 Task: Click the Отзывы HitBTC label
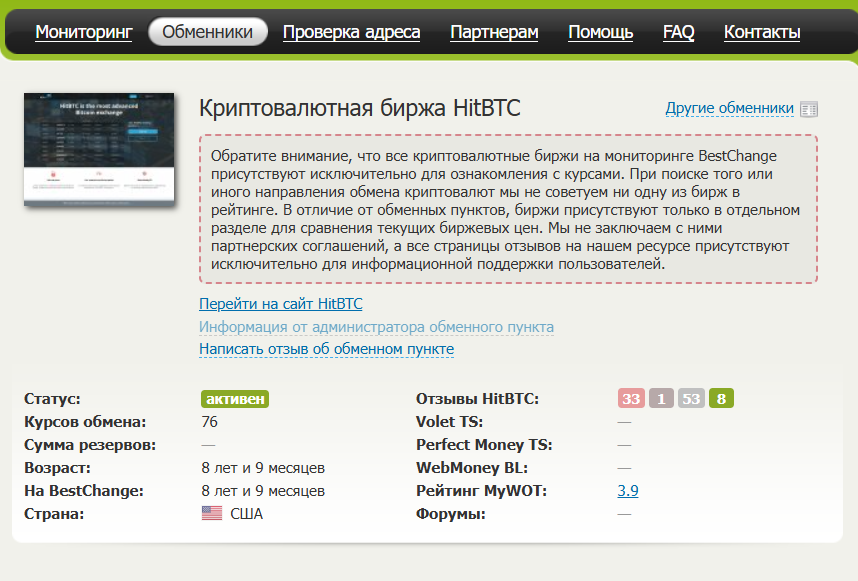coord(477,399)
